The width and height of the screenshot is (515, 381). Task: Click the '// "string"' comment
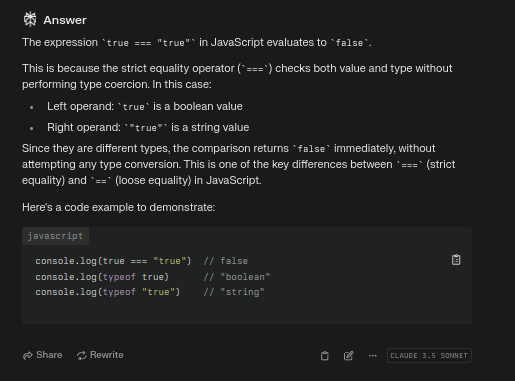[x=234, y=292]
